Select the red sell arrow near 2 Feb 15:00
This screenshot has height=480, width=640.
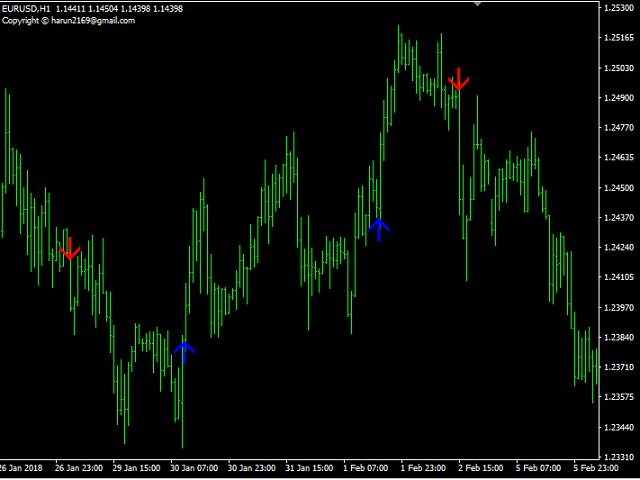click(x=459, y=79)
